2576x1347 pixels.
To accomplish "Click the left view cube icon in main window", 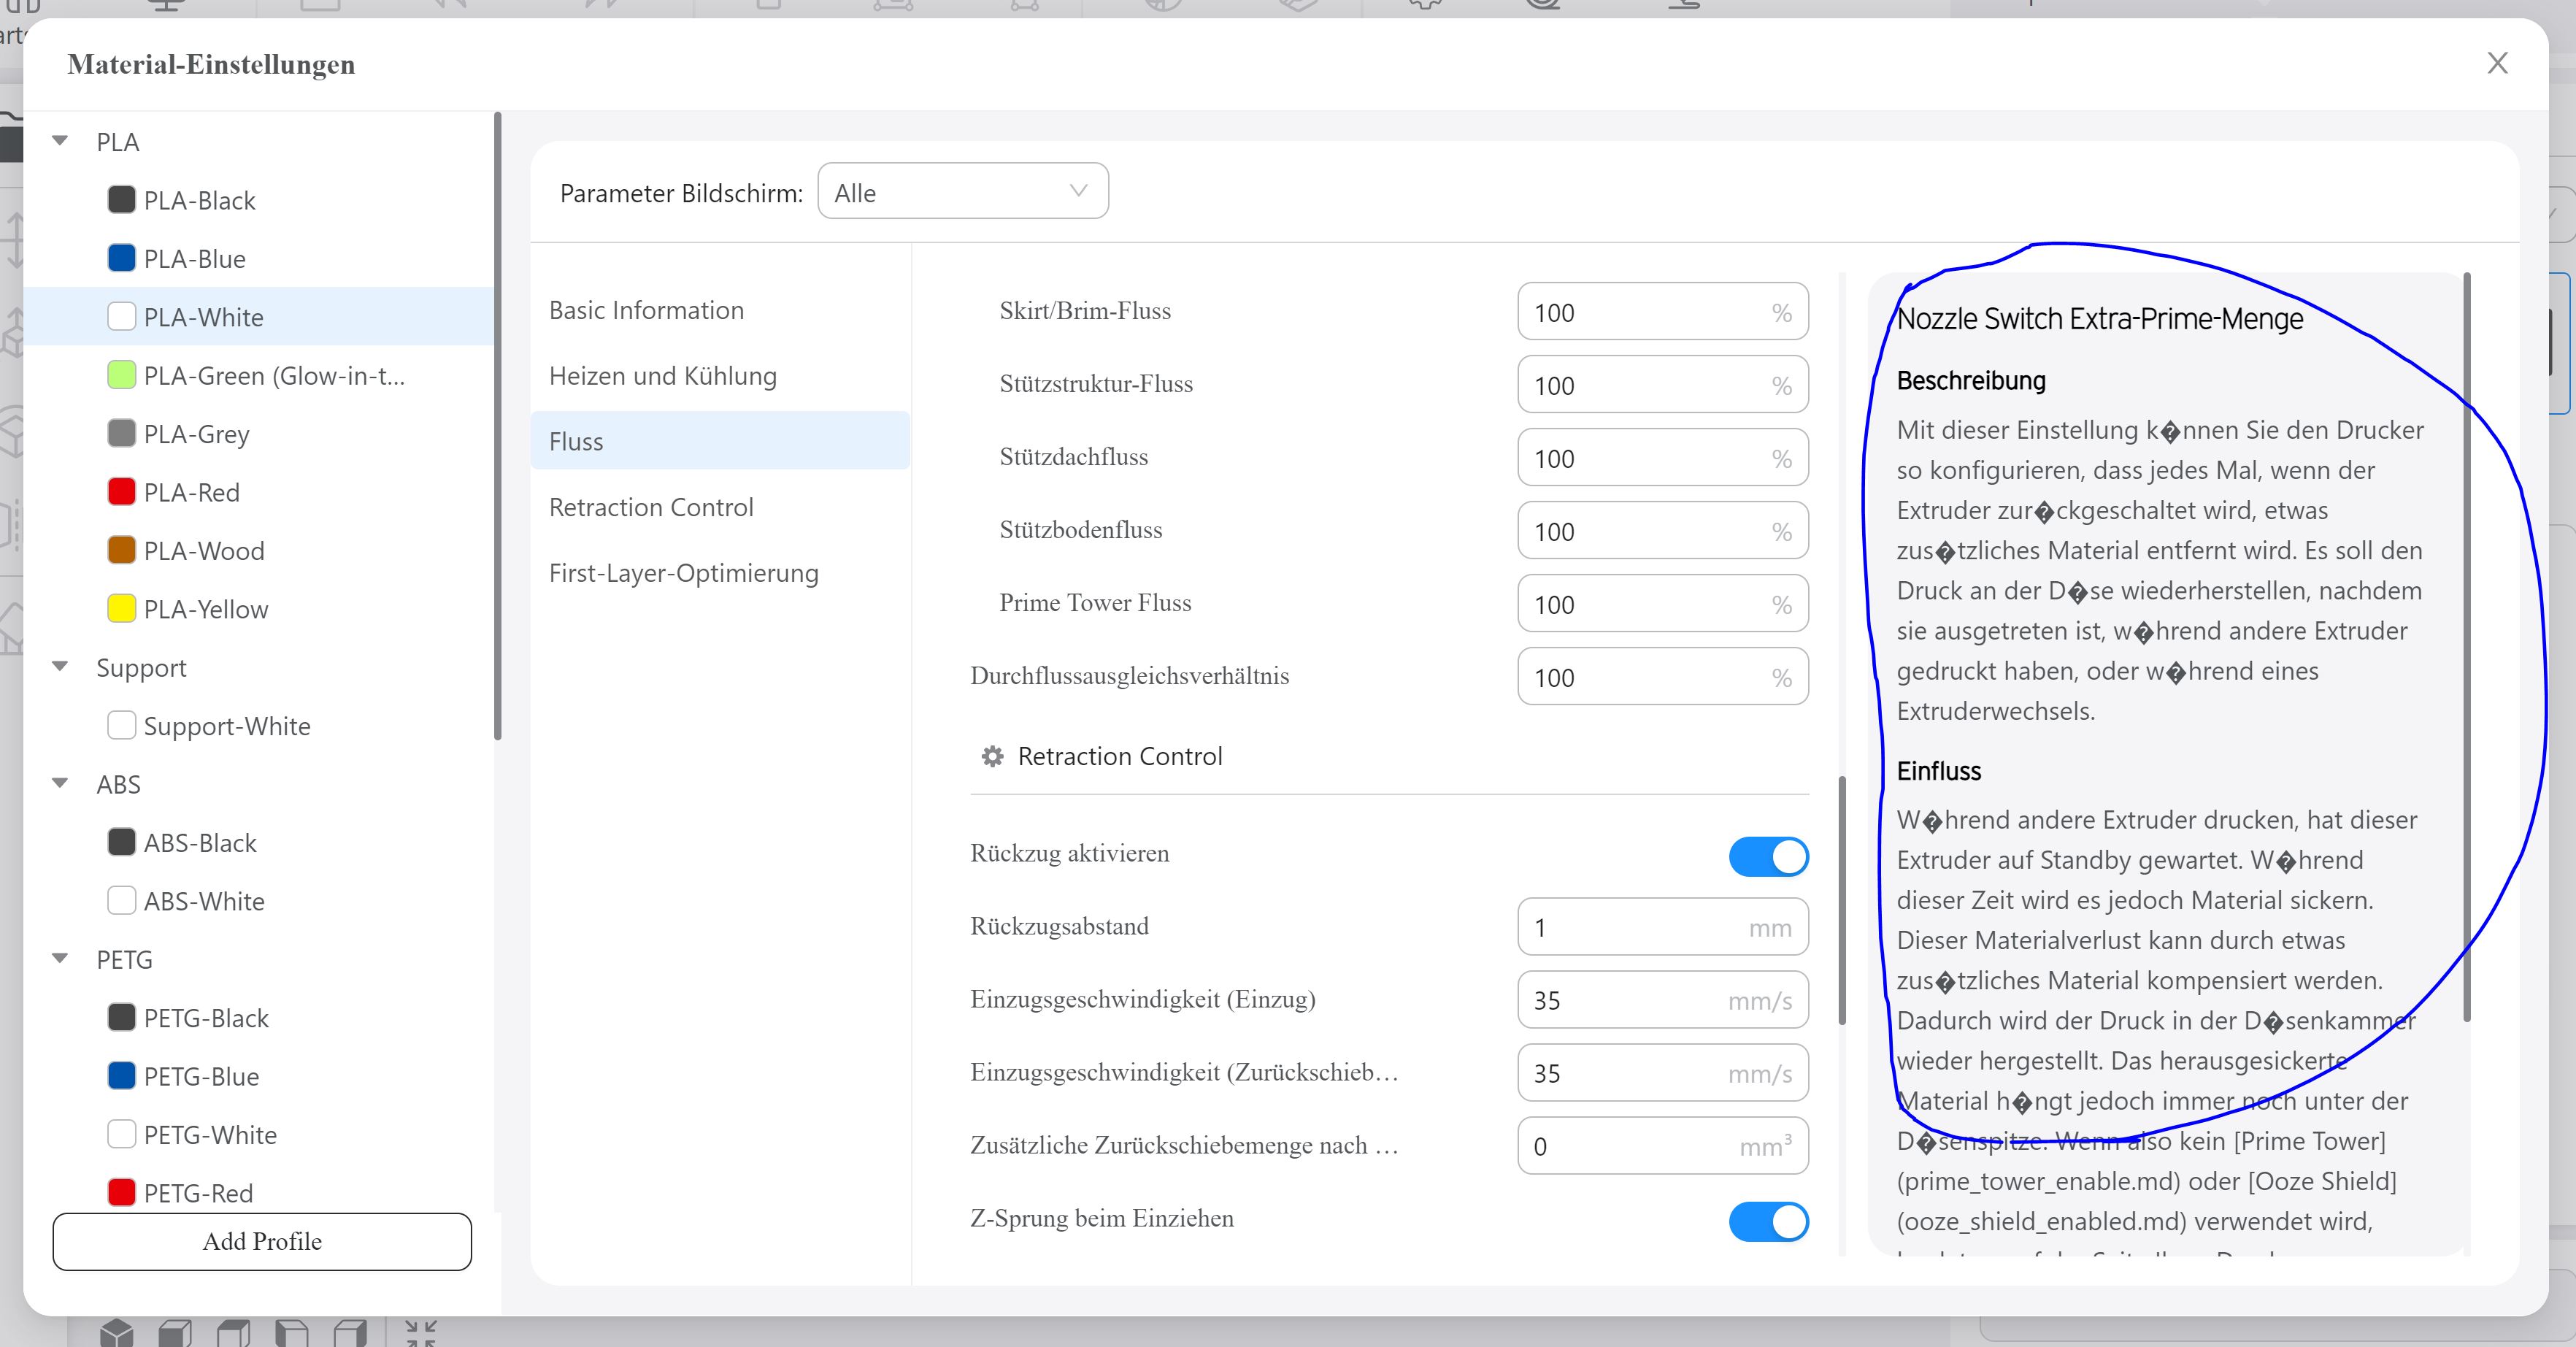I will 292,1332.
